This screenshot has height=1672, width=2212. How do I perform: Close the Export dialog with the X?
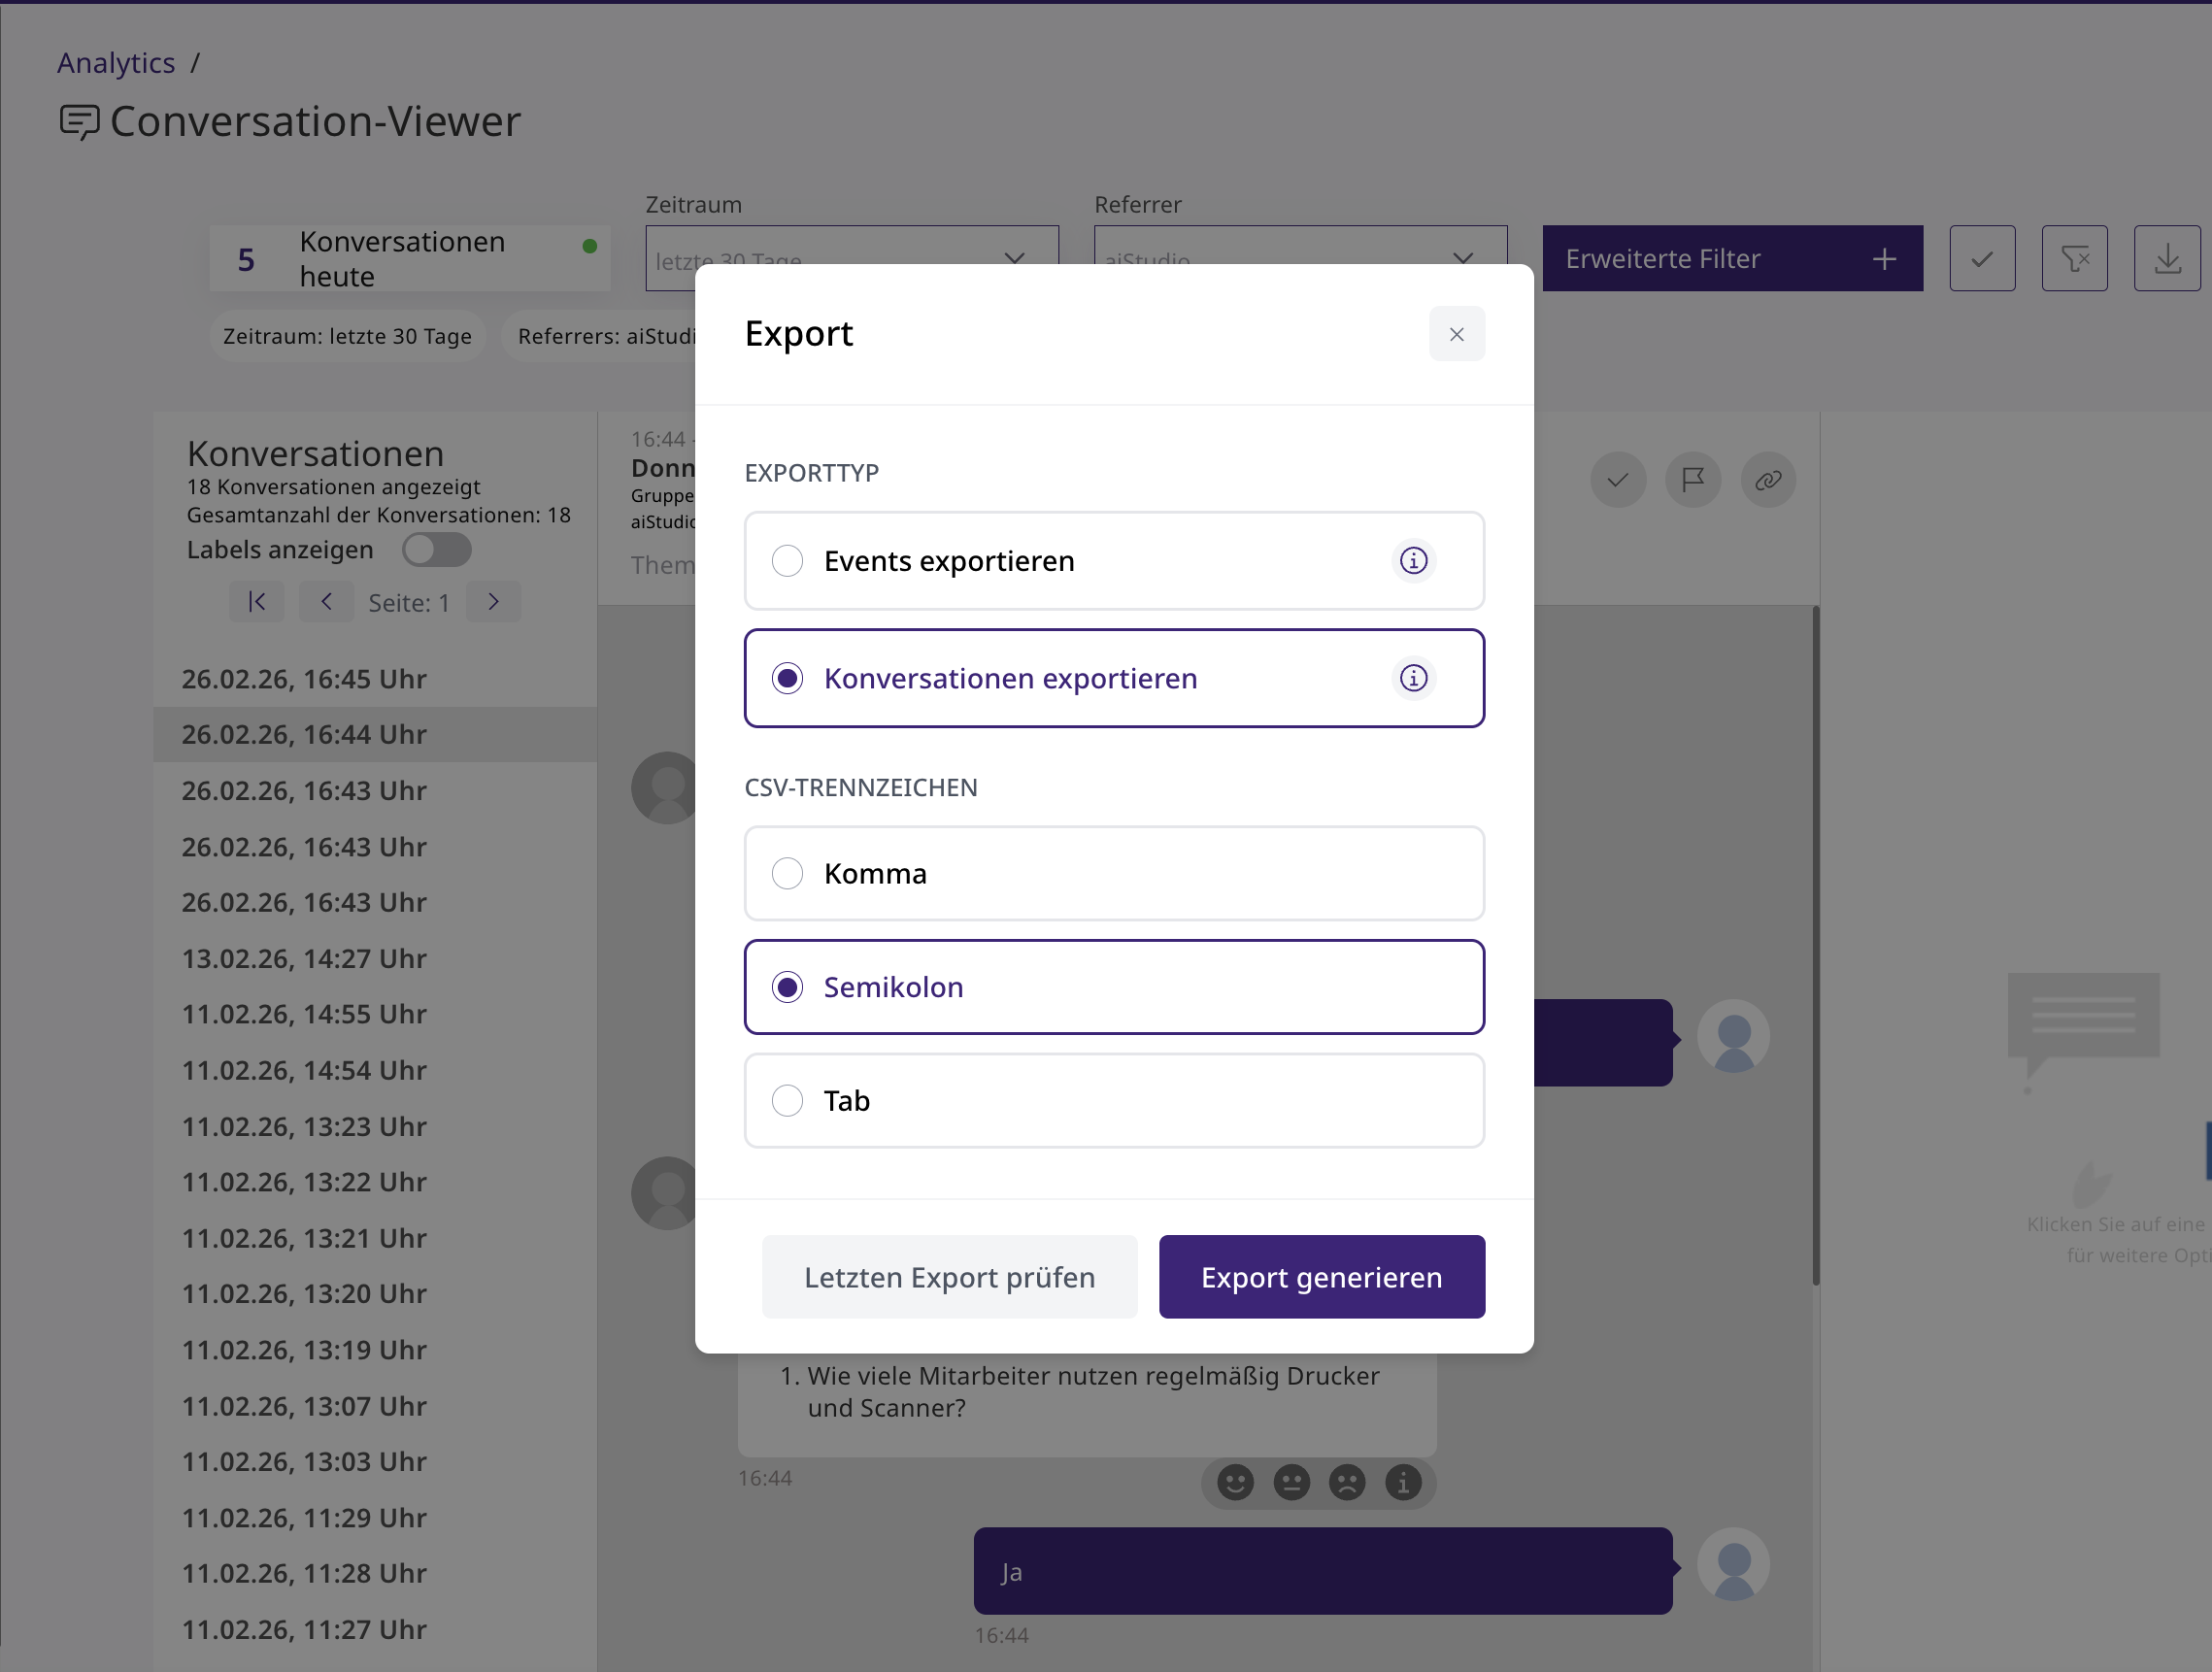point(1456,334)
